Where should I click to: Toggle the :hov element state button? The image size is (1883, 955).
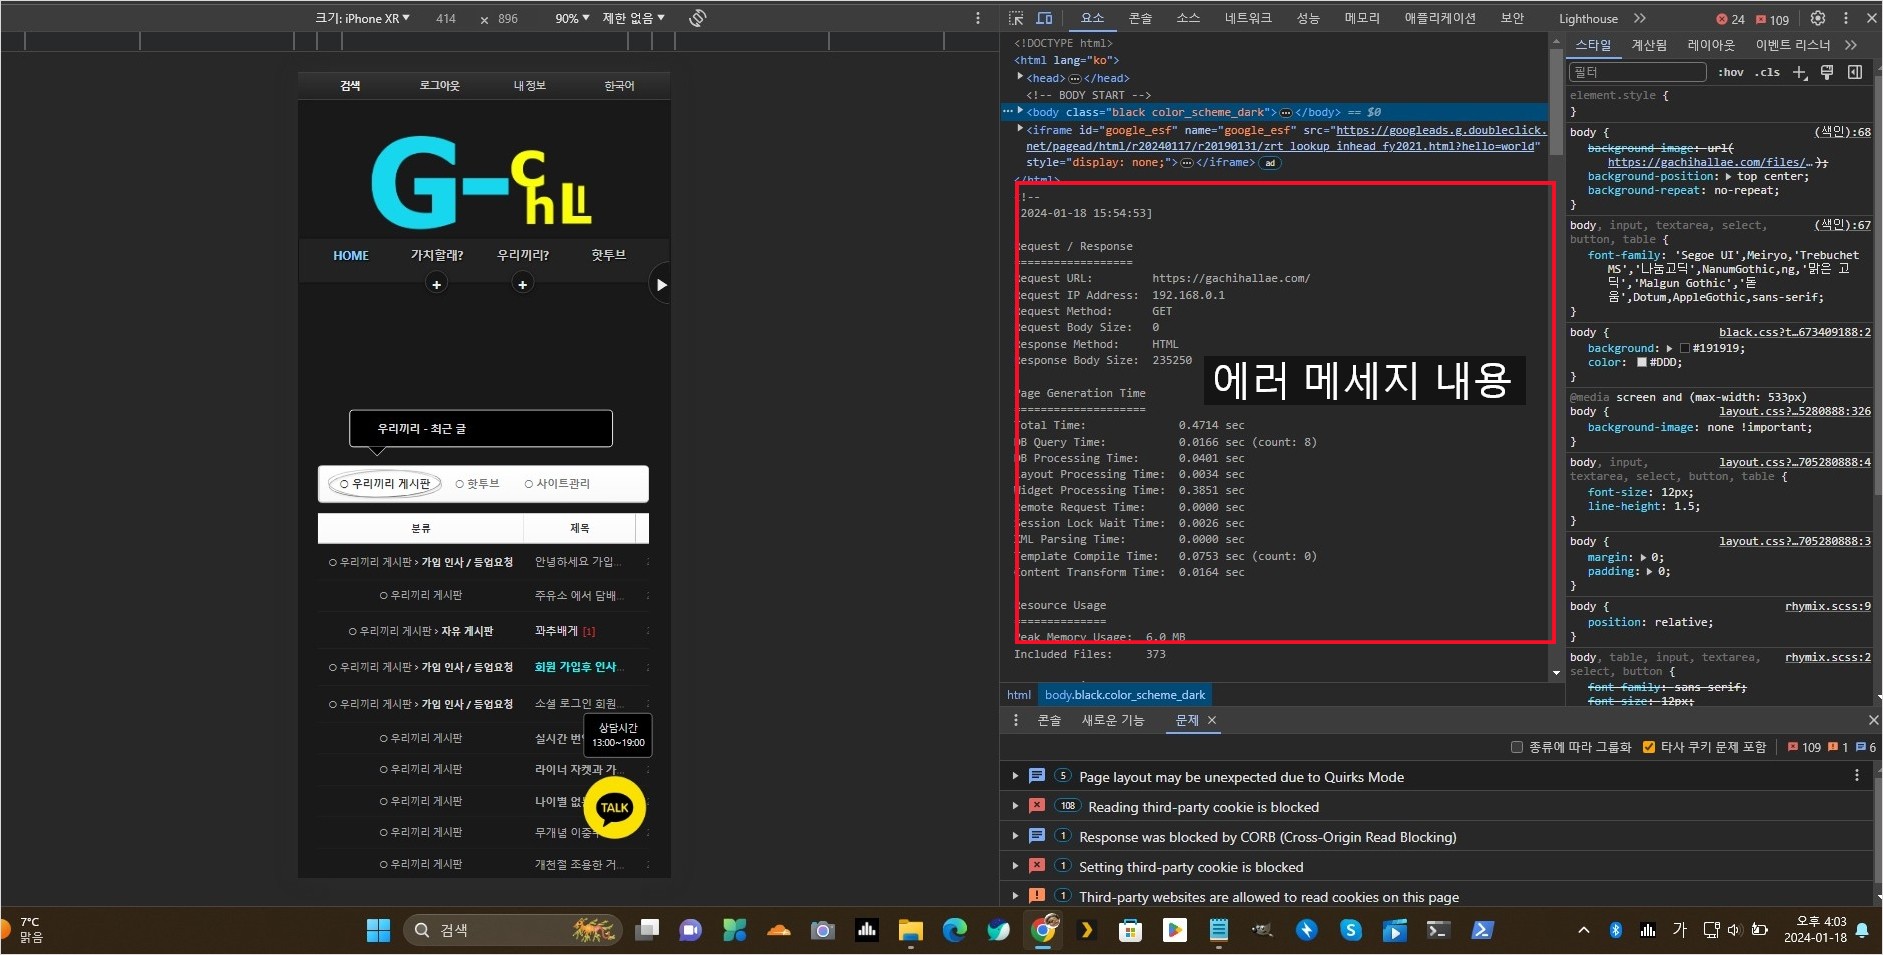click(x=1731, y=72)
